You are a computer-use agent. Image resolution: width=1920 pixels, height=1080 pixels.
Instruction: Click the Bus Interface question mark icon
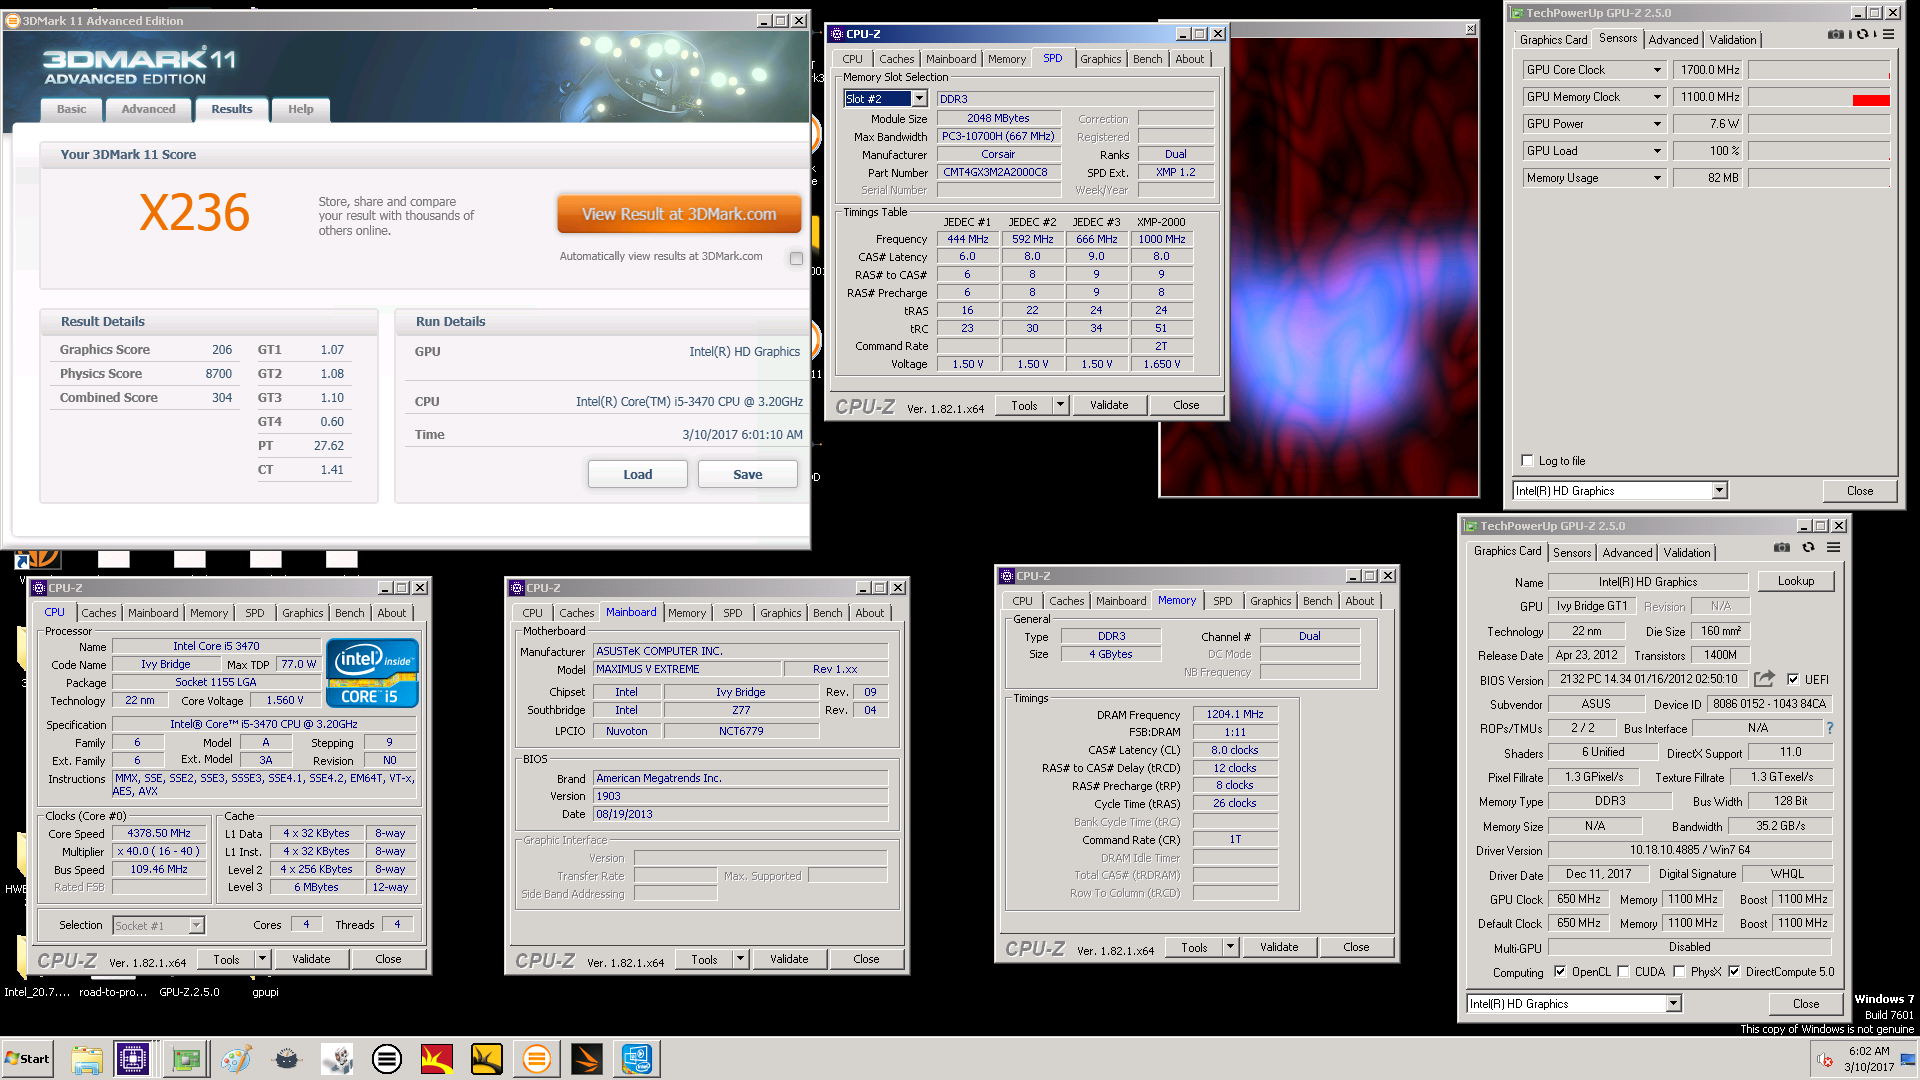tap(1830, 728)
